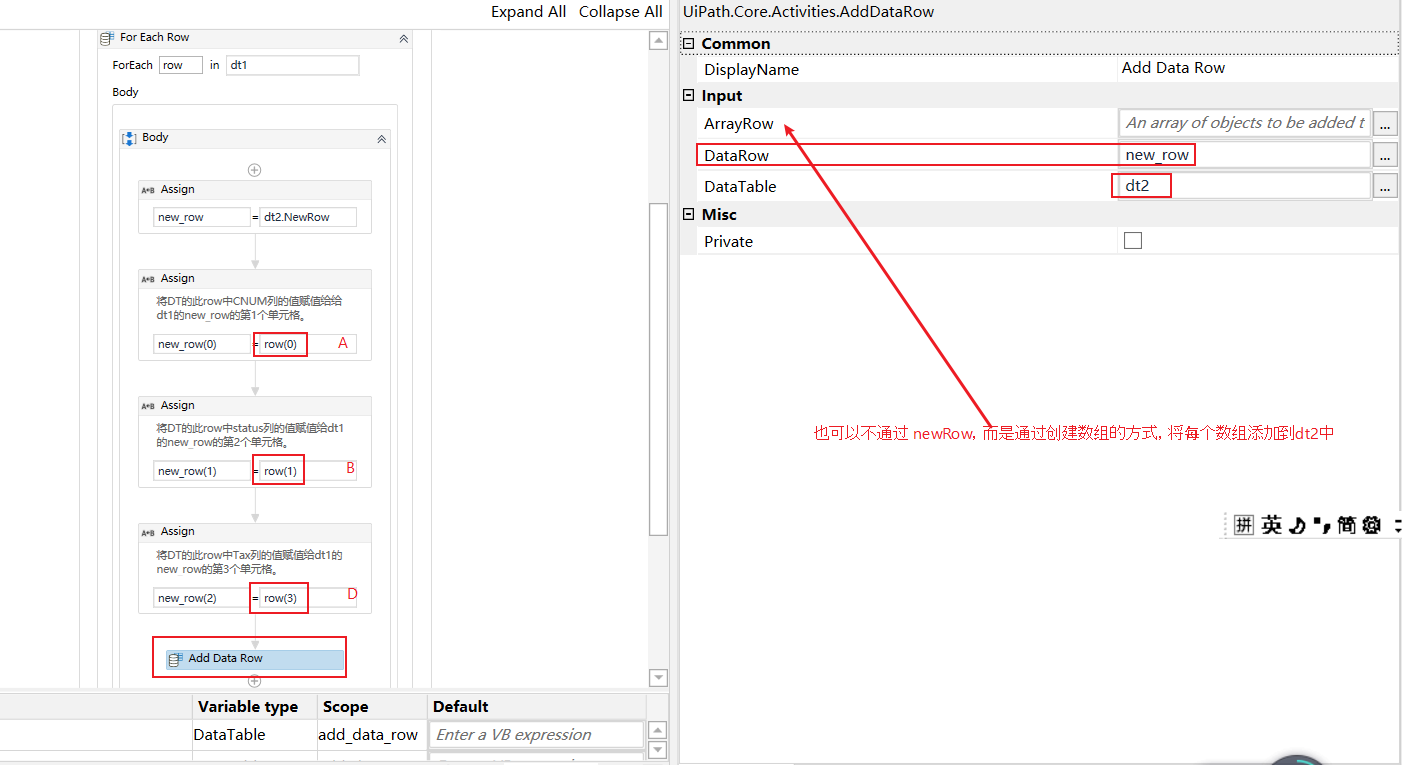Collapse the Body sequence with its chevron
Viewport: 1402px width, 765px height.
(381, 138)
